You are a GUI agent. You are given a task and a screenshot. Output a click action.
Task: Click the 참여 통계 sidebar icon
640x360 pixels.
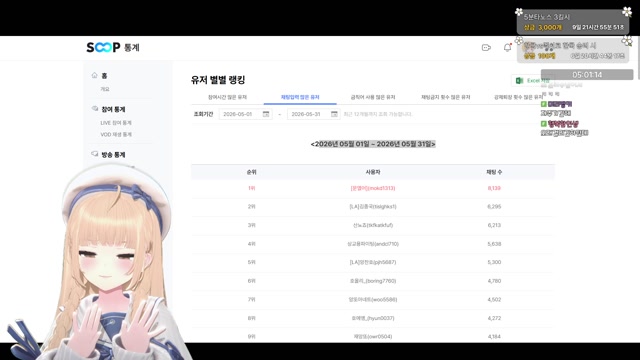tap(95, 109)
